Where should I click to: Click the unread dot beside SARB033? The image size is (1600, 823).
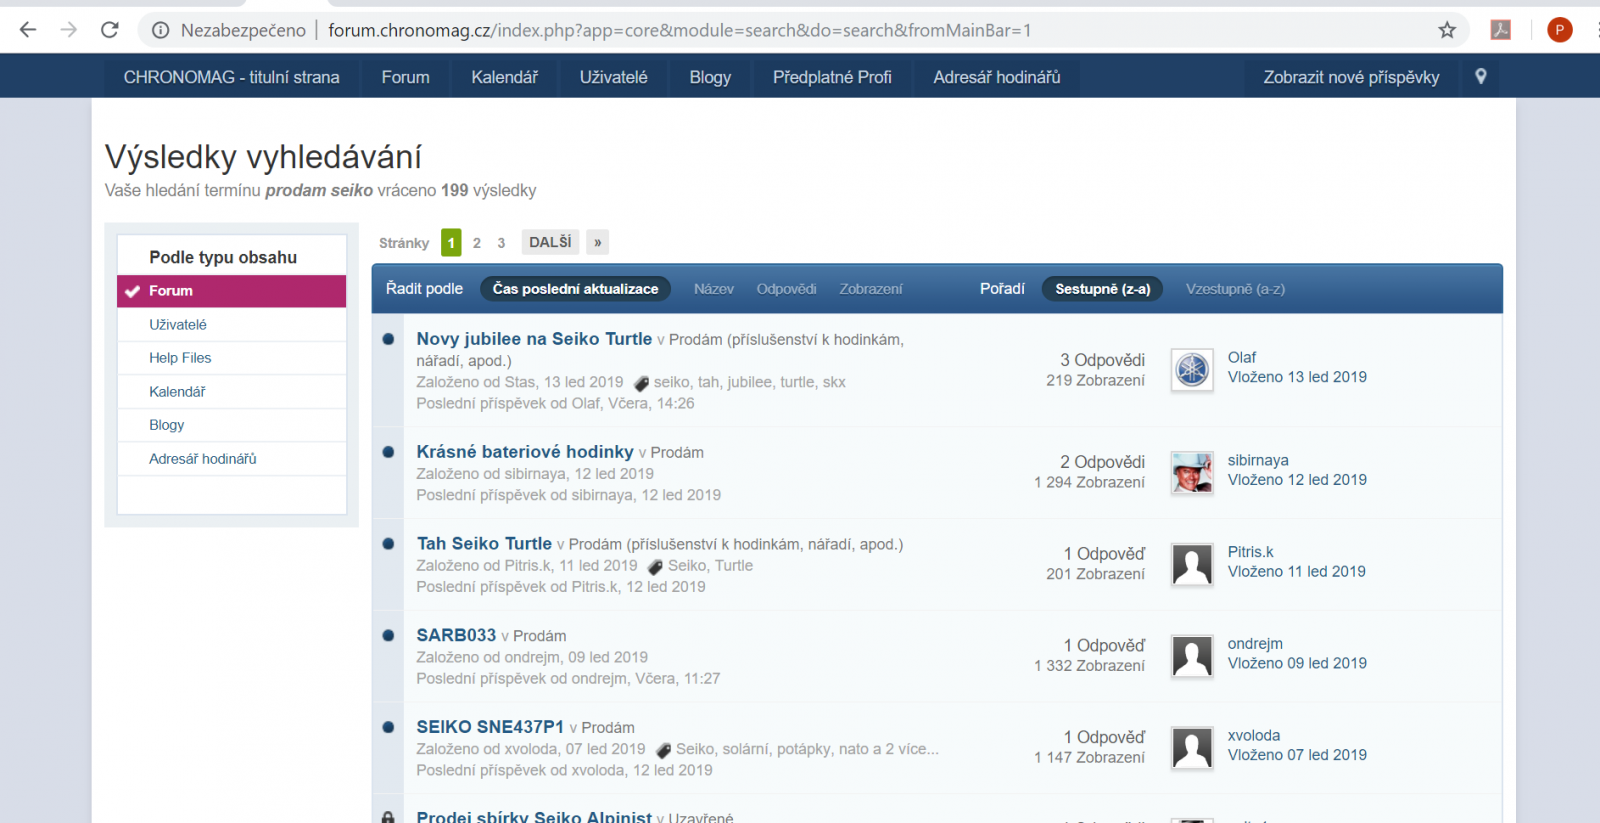pos(388,635)
